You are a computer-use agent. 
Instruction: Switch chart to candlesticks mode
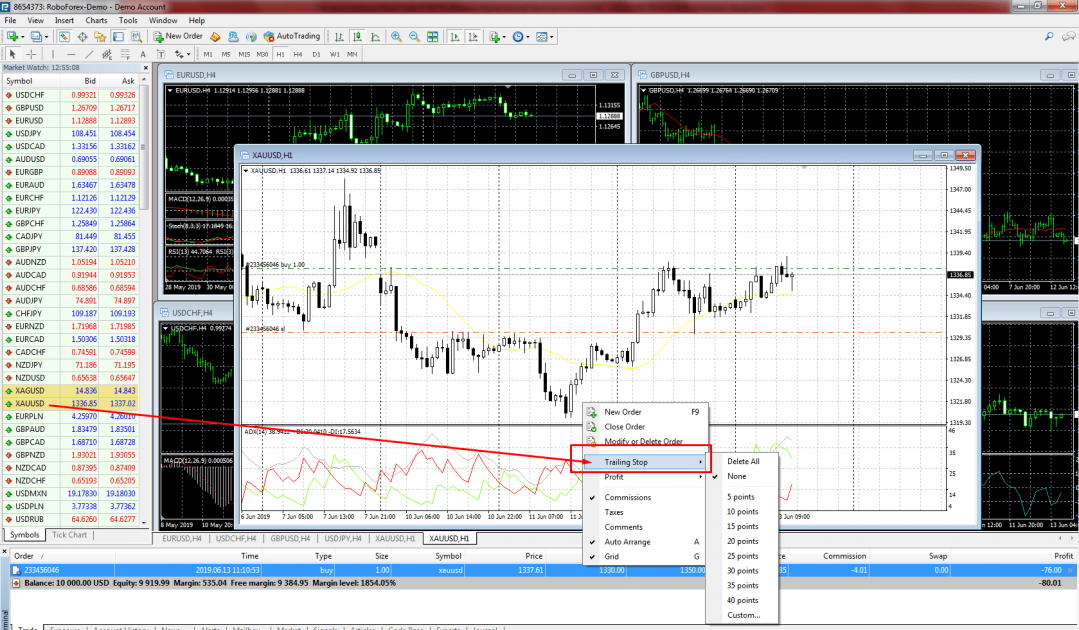click(357, 36)
